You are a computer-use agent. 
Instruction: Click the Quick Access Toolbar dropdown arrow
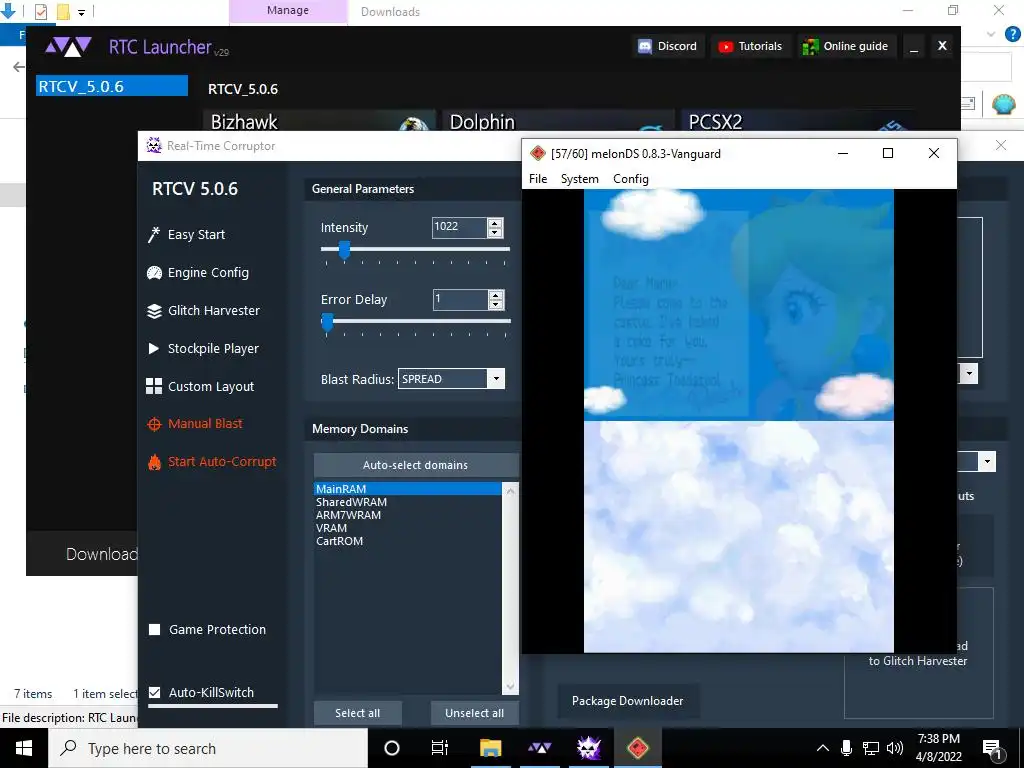coord(82,12)
